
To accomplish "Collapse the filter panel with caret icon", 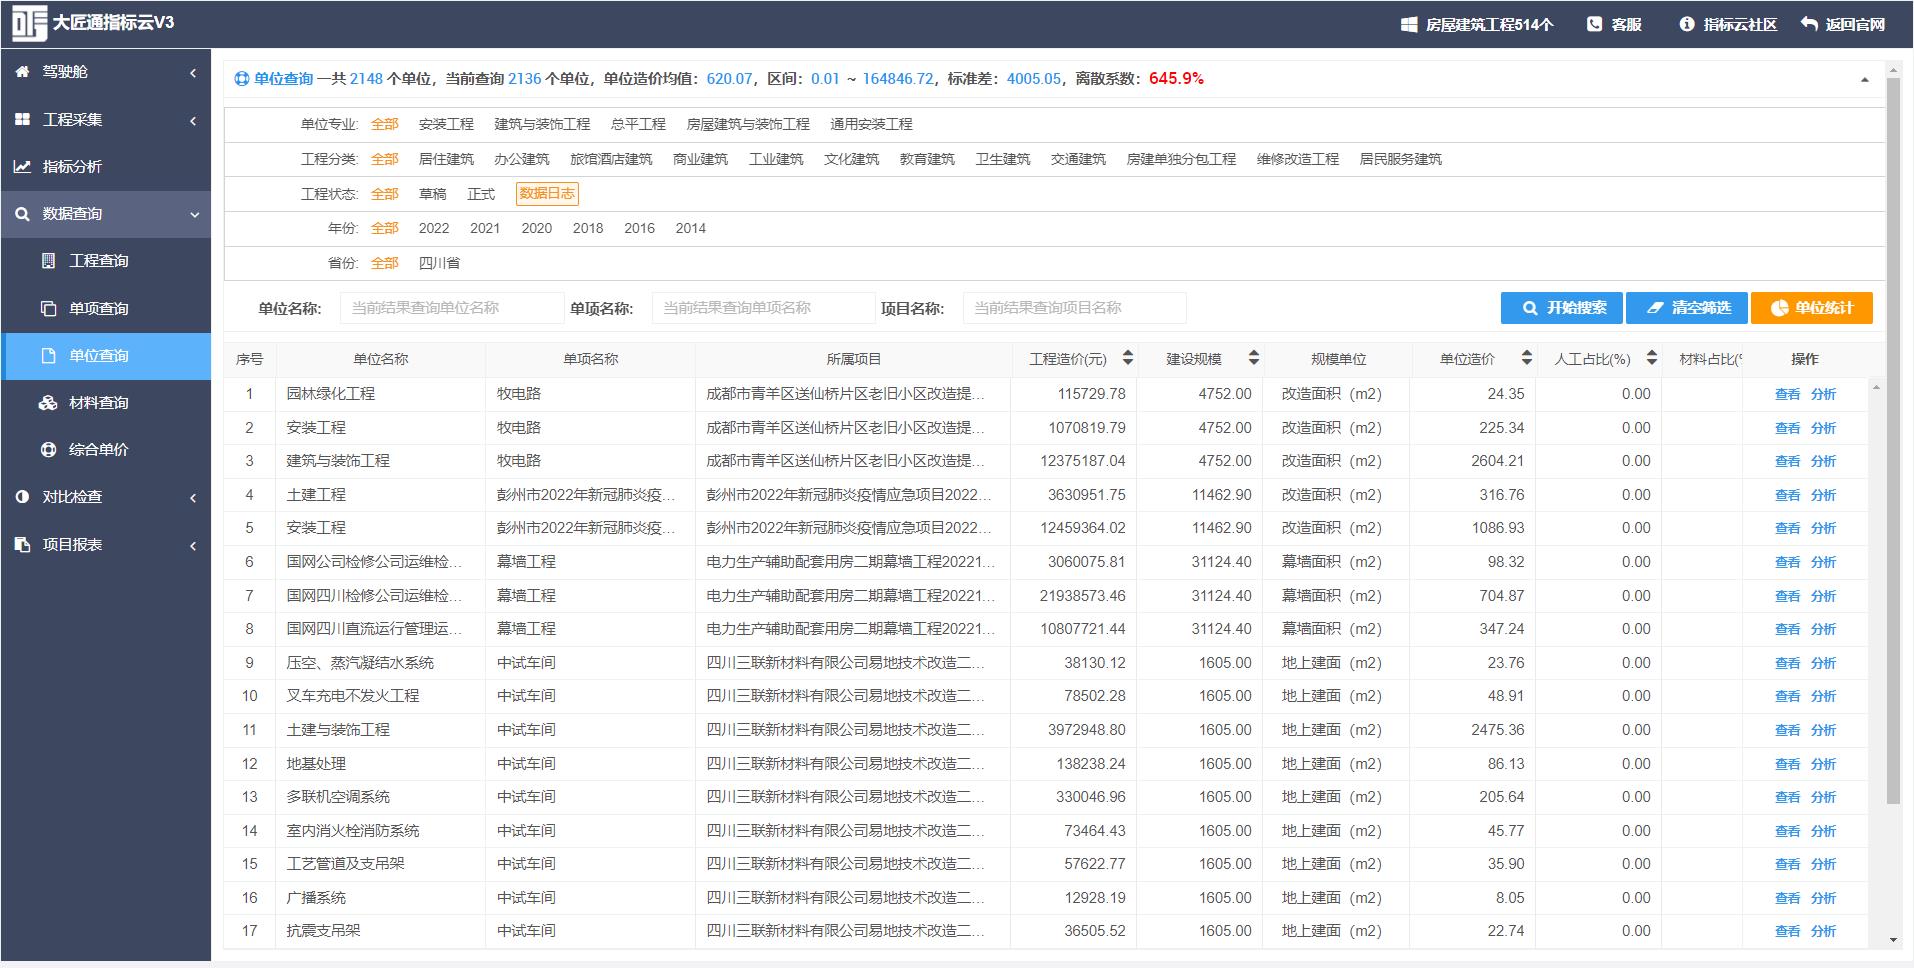I will click(x=1865, y=80).
